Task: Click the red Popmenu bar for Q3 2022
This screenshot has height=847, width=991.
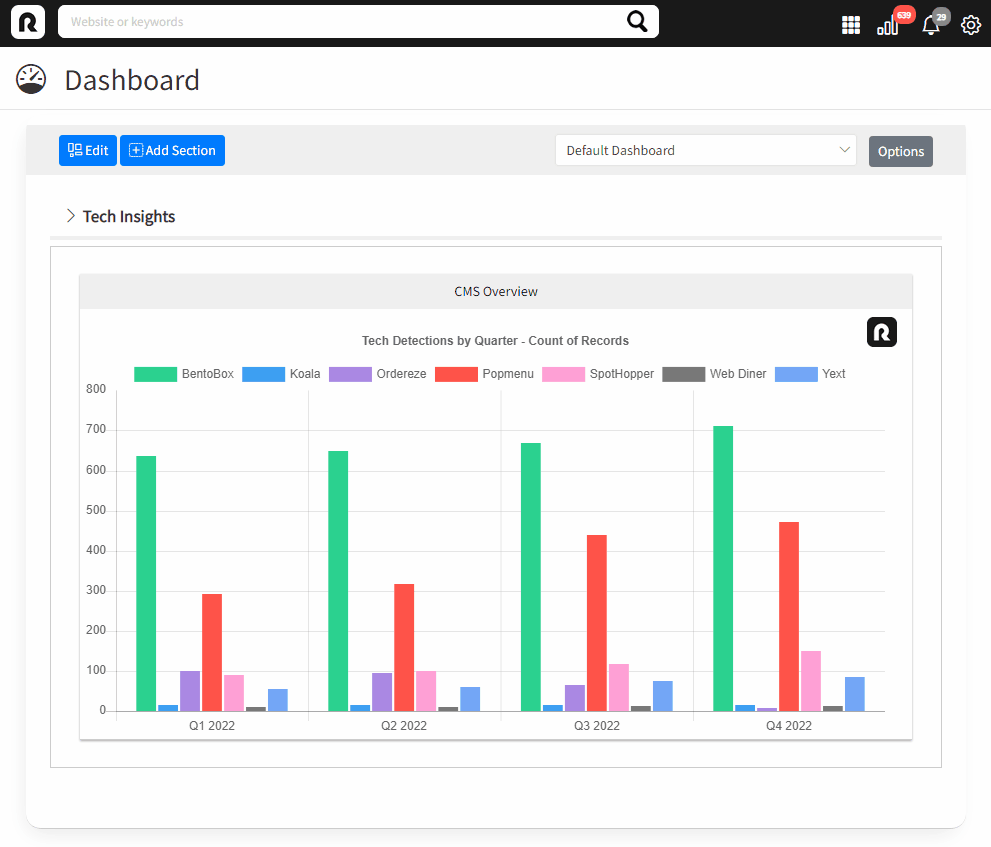Action: (597, 623)
